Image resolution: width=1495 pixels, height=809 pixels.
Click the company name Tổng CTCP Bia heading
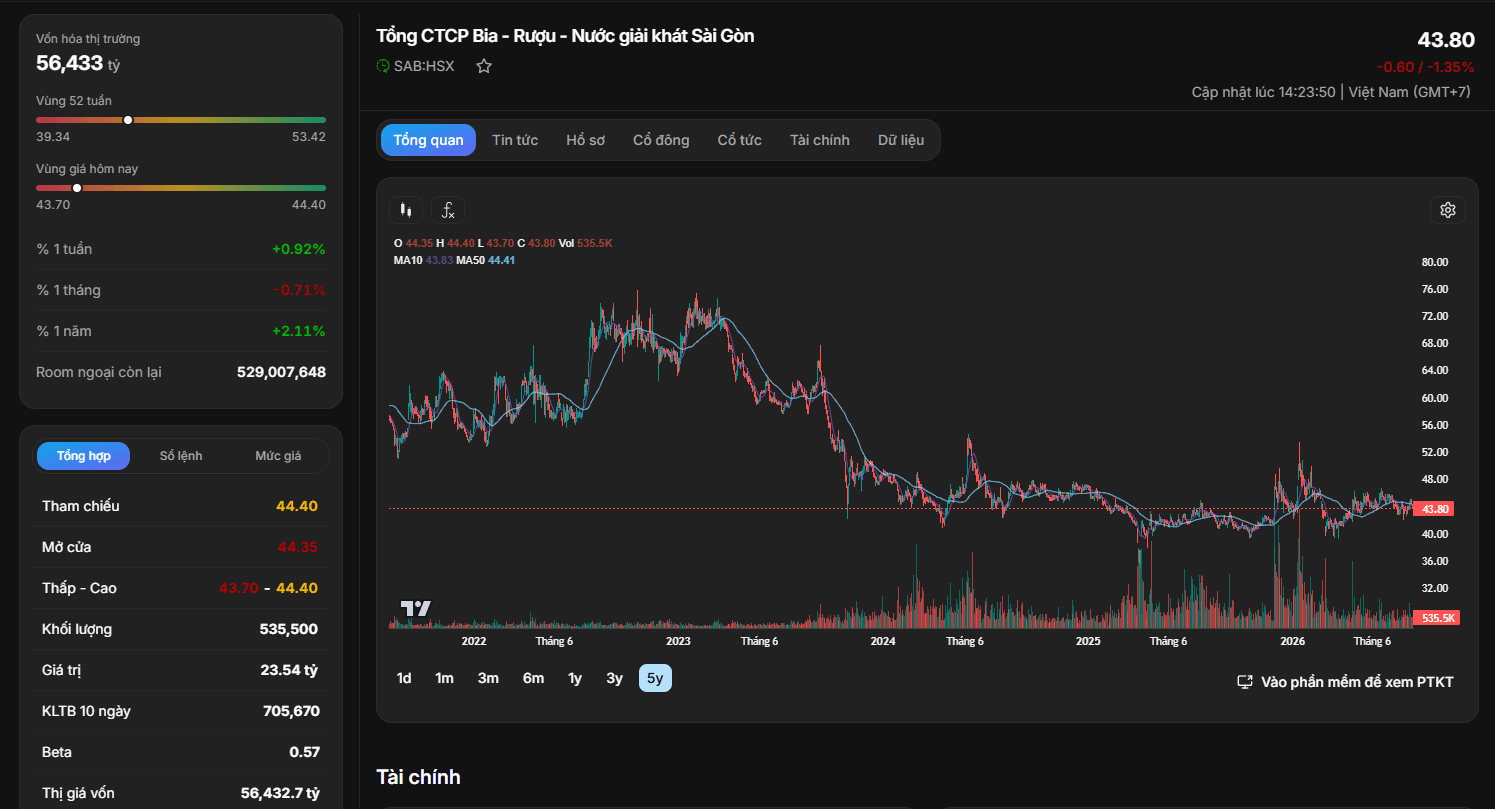(565, 36)
